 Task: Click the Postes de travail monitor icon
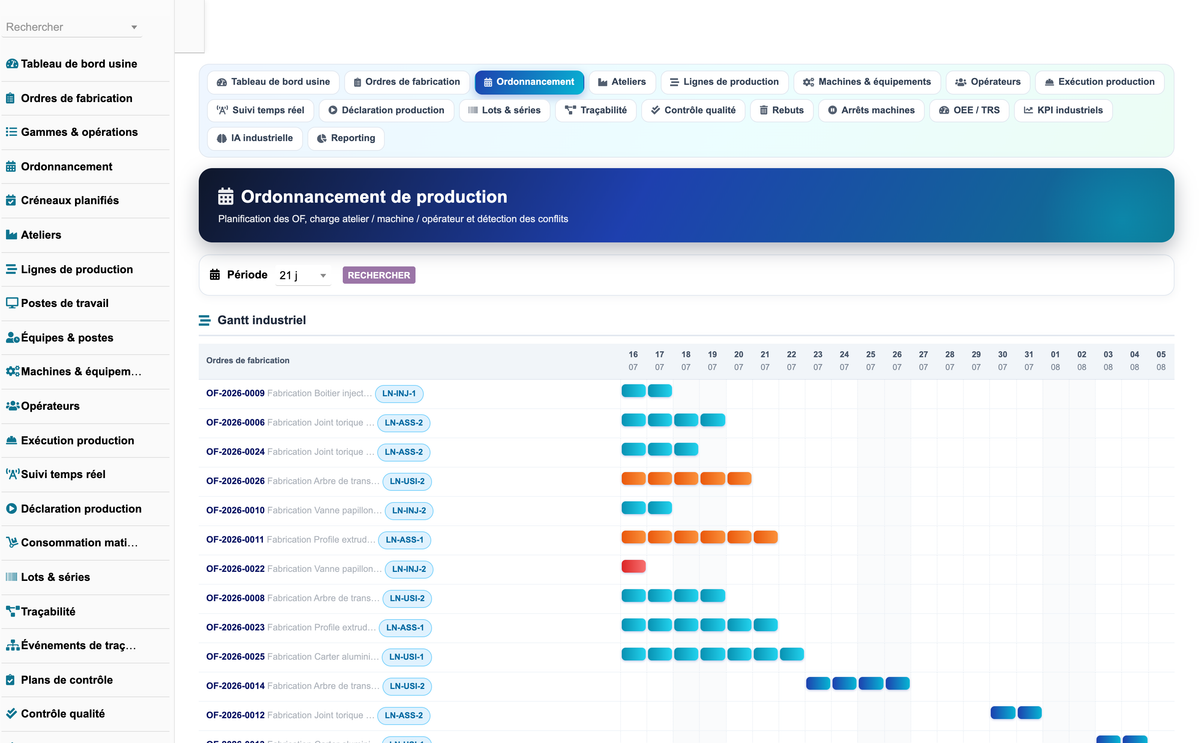coord(12,303)
